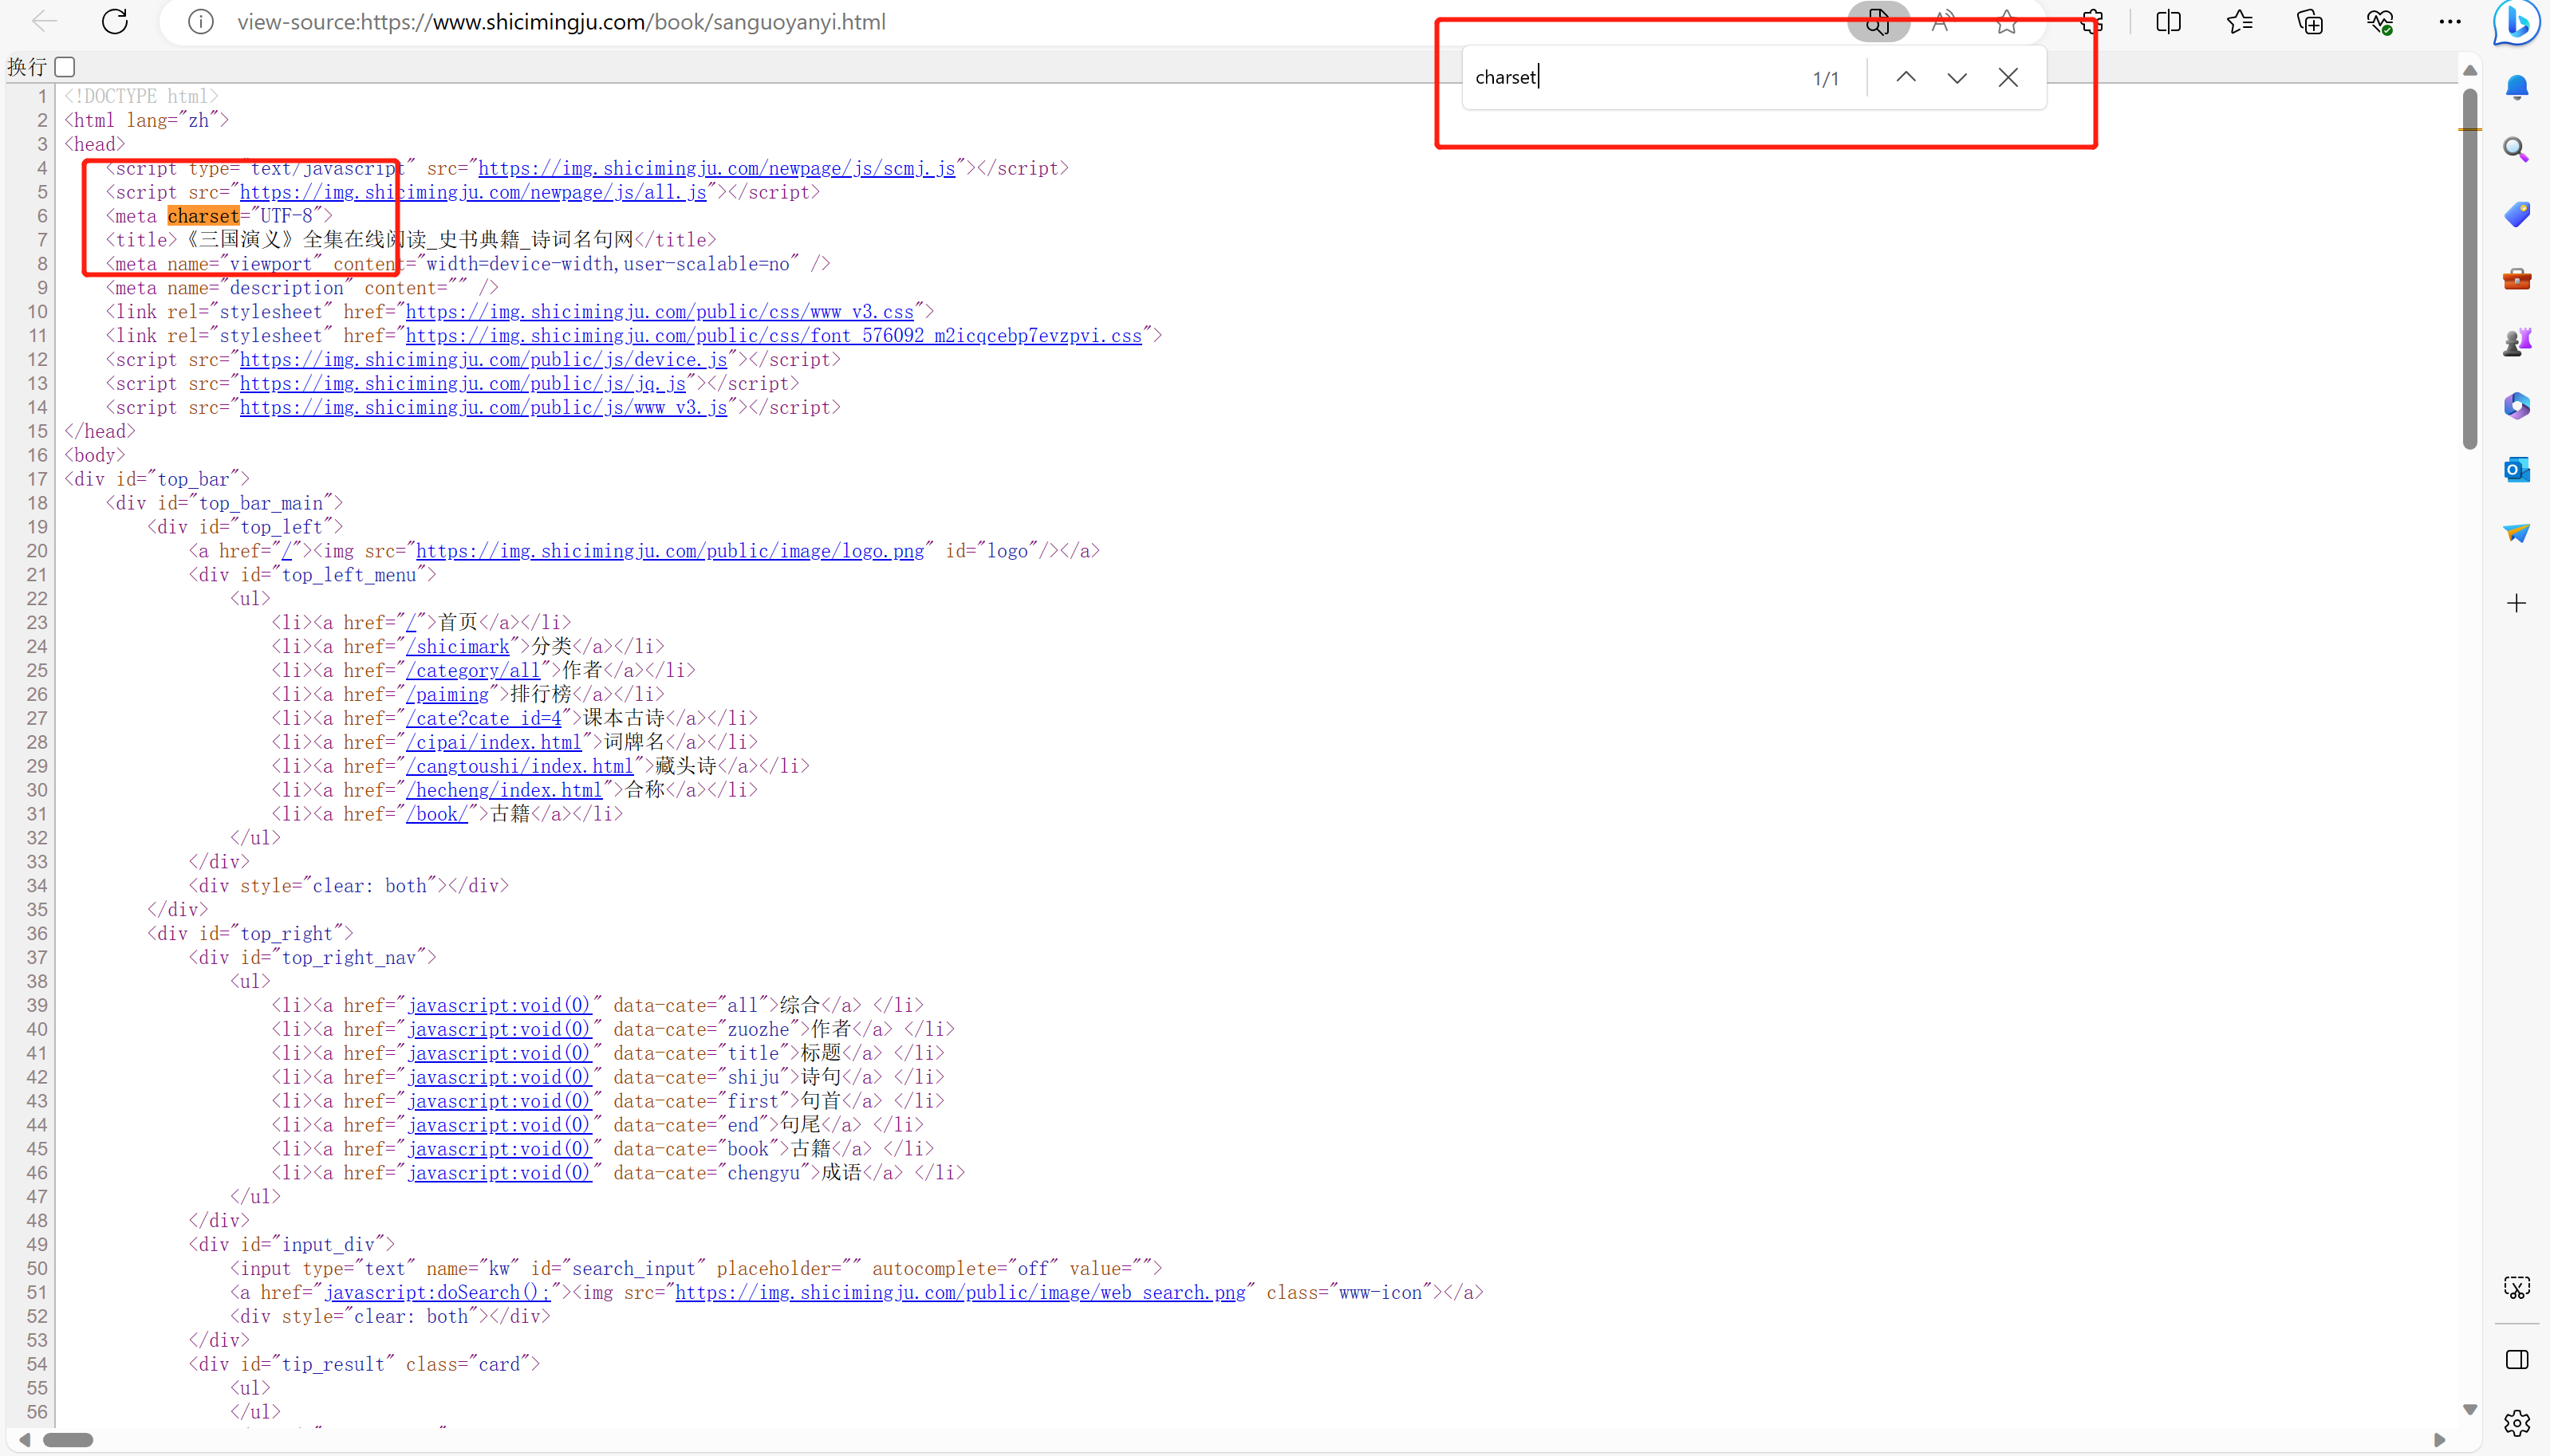Click the address bar URL
Image resolution: width=2550 pixels, height=1456 pixels.
pos(561,21)
